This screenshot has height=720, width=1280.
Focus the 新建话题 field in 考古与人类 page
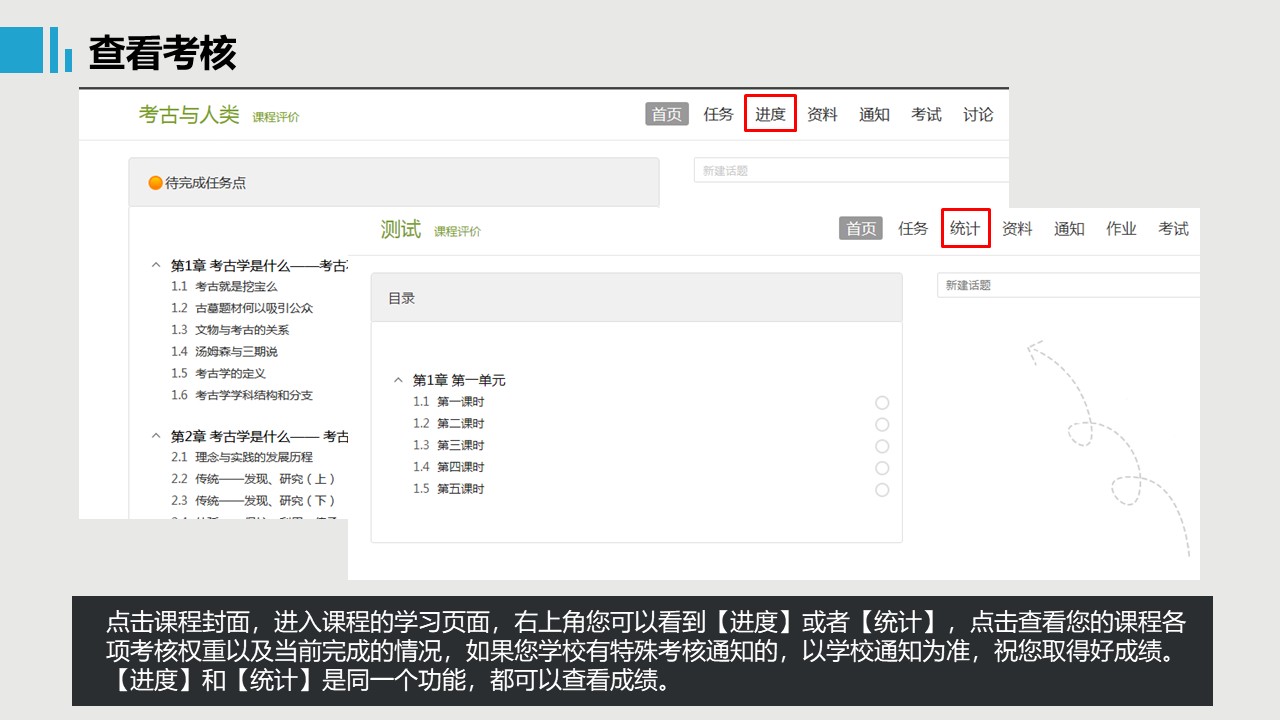coord(851,171)
